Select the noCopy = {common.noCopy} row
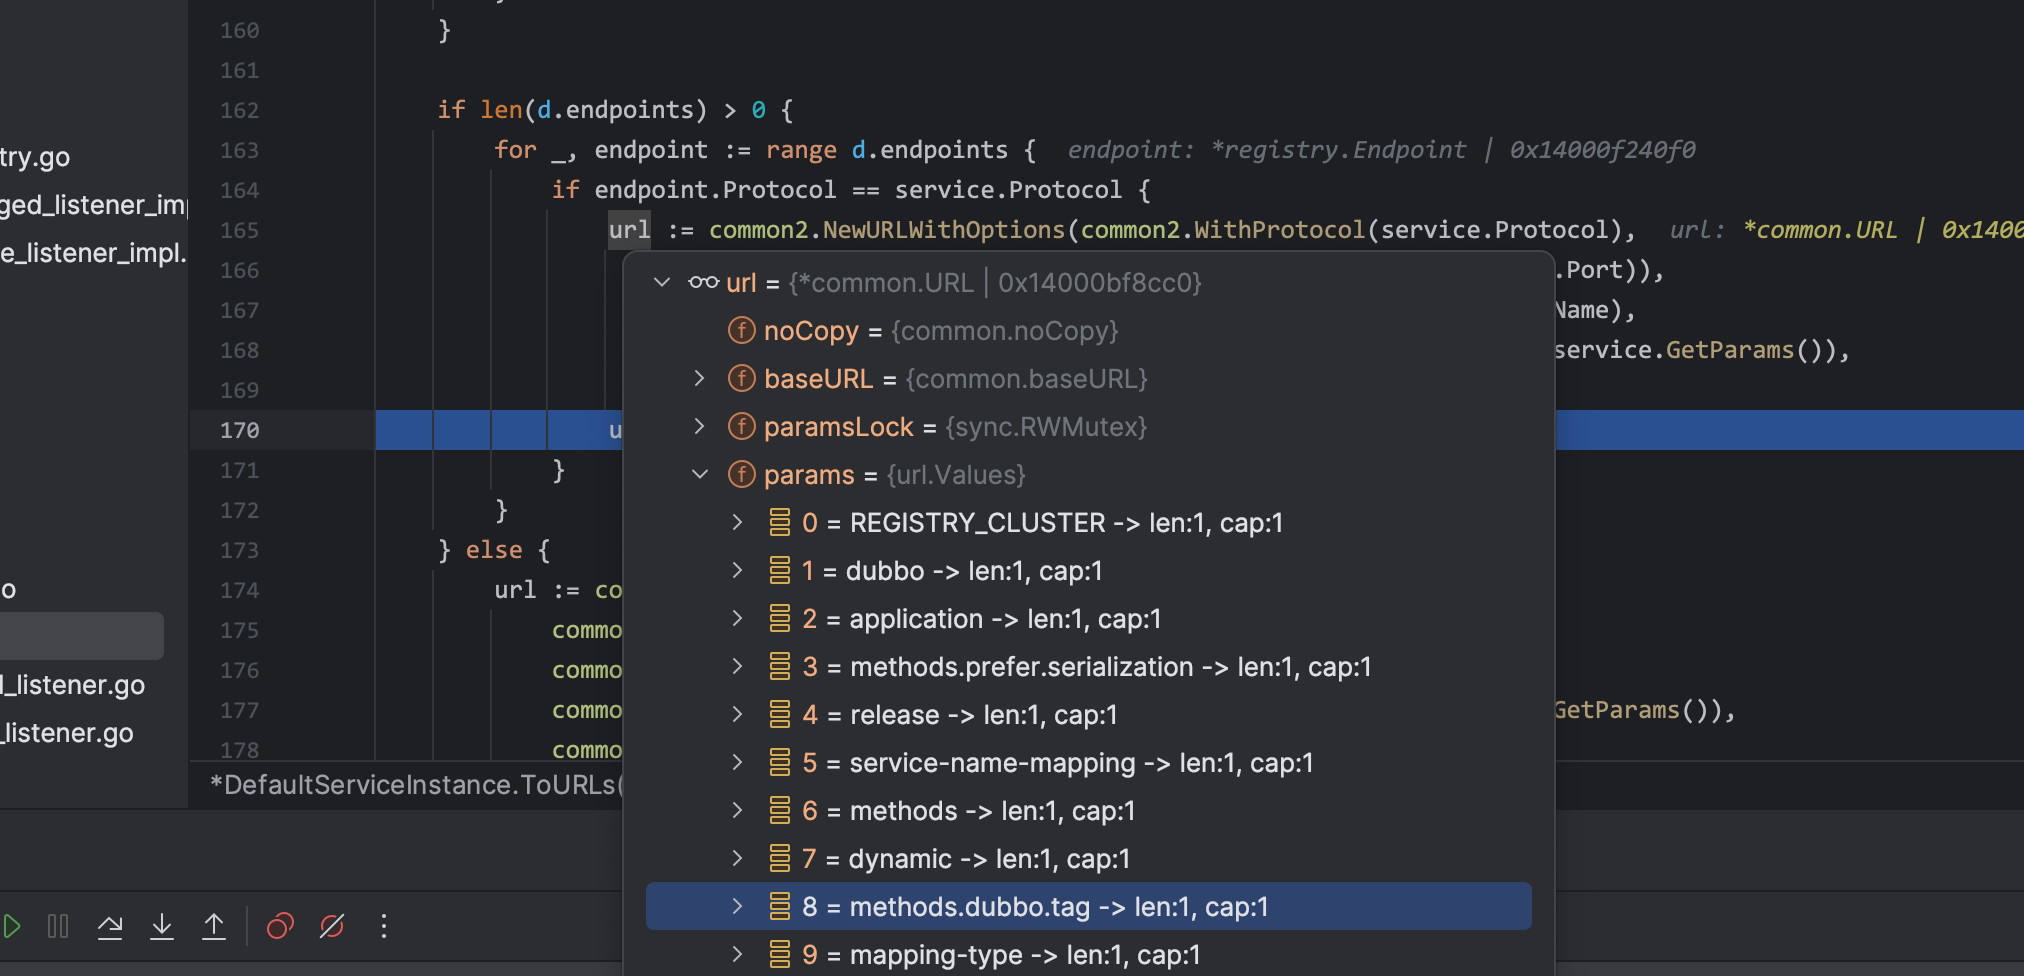2024x976 pixels. click(1088, 330)
